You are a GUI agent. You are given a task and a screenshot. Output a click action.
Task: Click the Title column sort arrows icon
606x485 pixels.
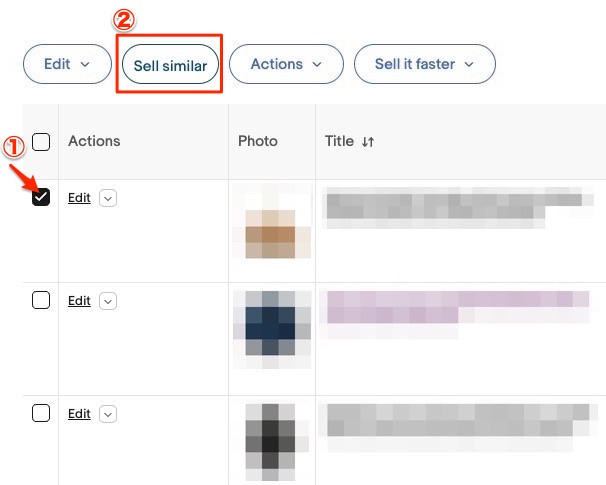click(x=368, y=142)
